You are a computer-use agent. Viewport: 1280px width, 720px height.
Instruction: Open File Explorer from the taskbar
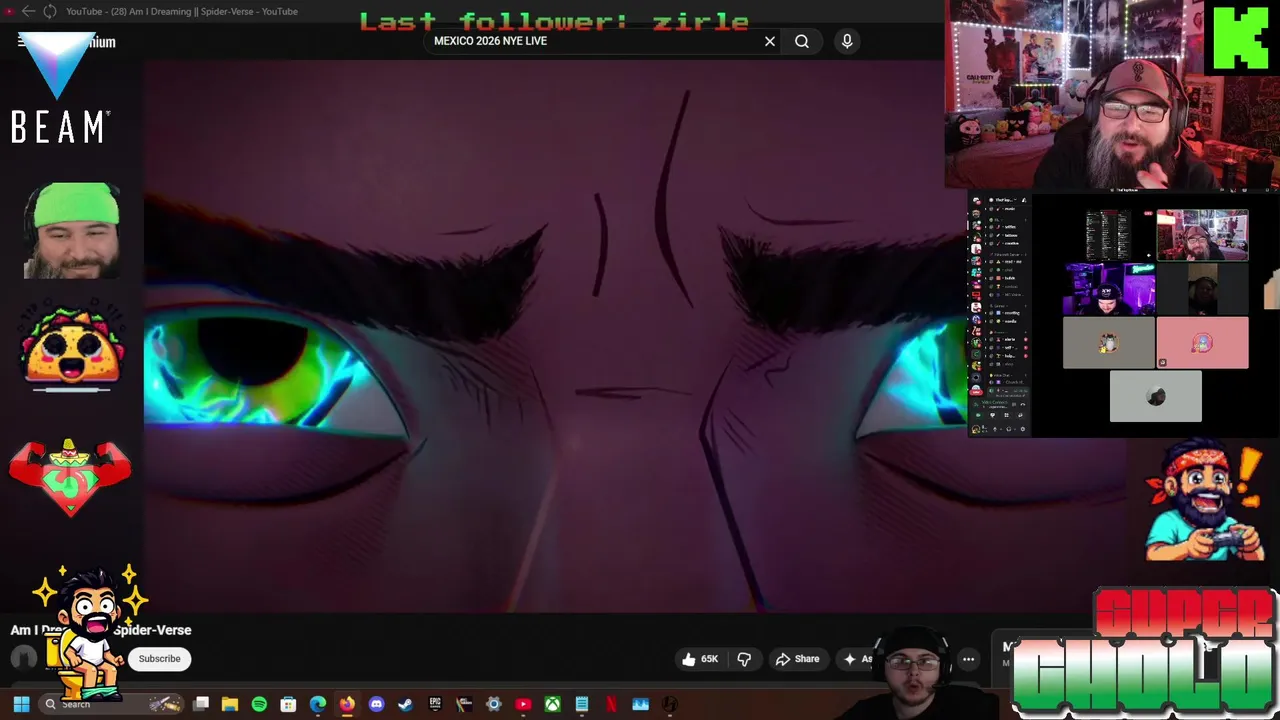coord(229,704)
